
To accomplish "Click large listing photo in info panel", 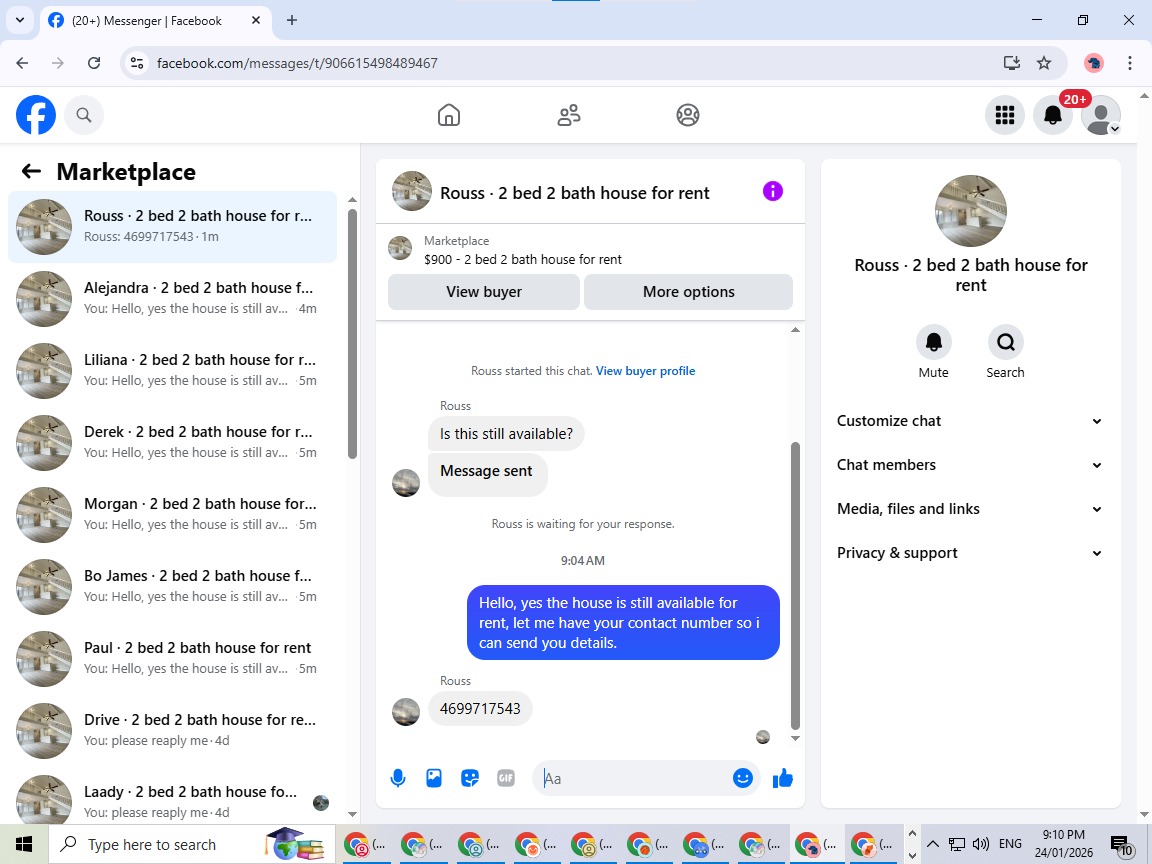I will [x=971, y=211].
